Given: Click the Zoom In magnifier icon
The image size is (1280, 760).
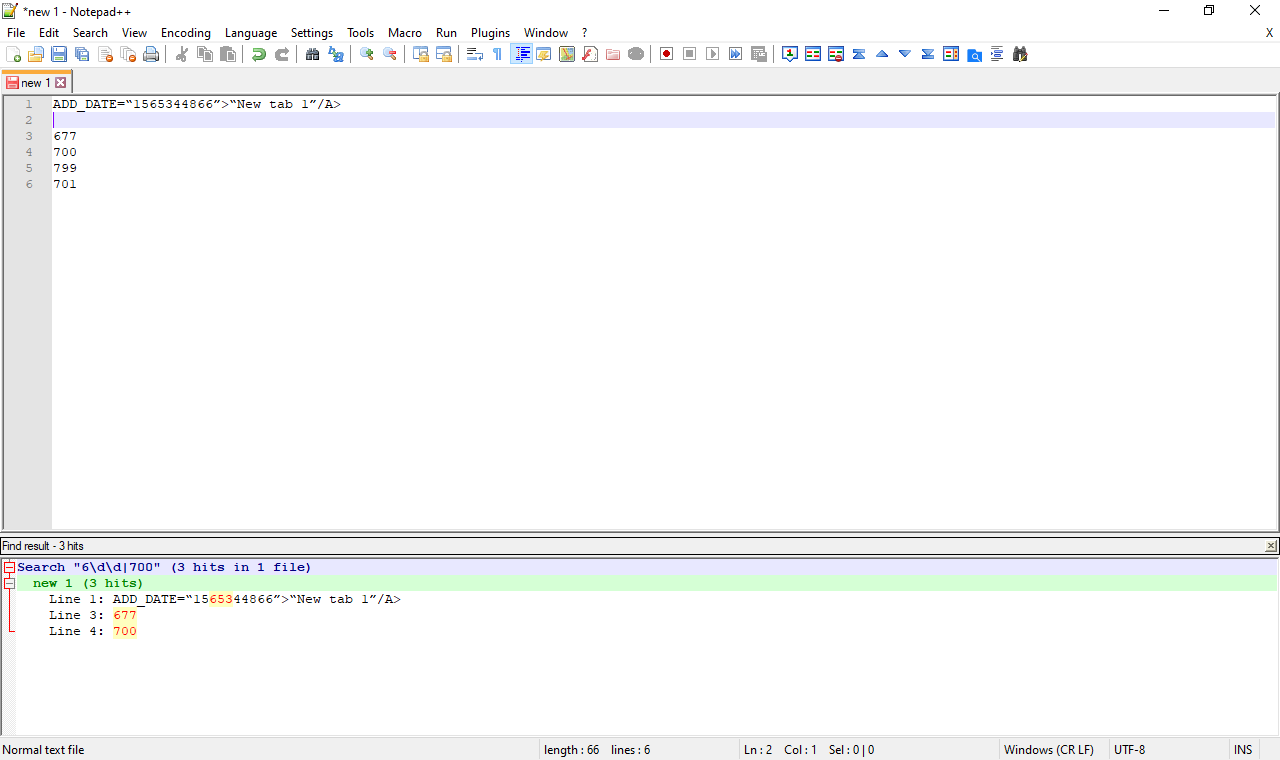Looking at the screenshot, I should pyautogui.click(x=367, y=54).
